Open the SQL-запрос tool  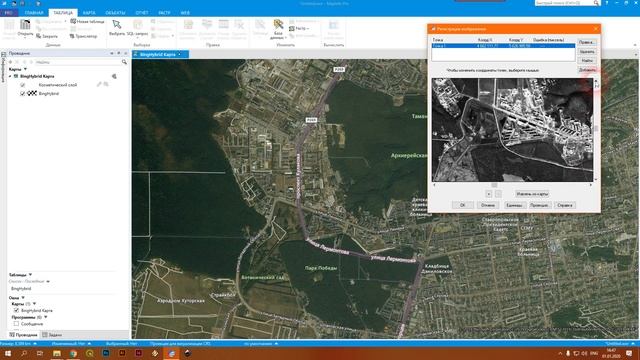tap(137, 28)
